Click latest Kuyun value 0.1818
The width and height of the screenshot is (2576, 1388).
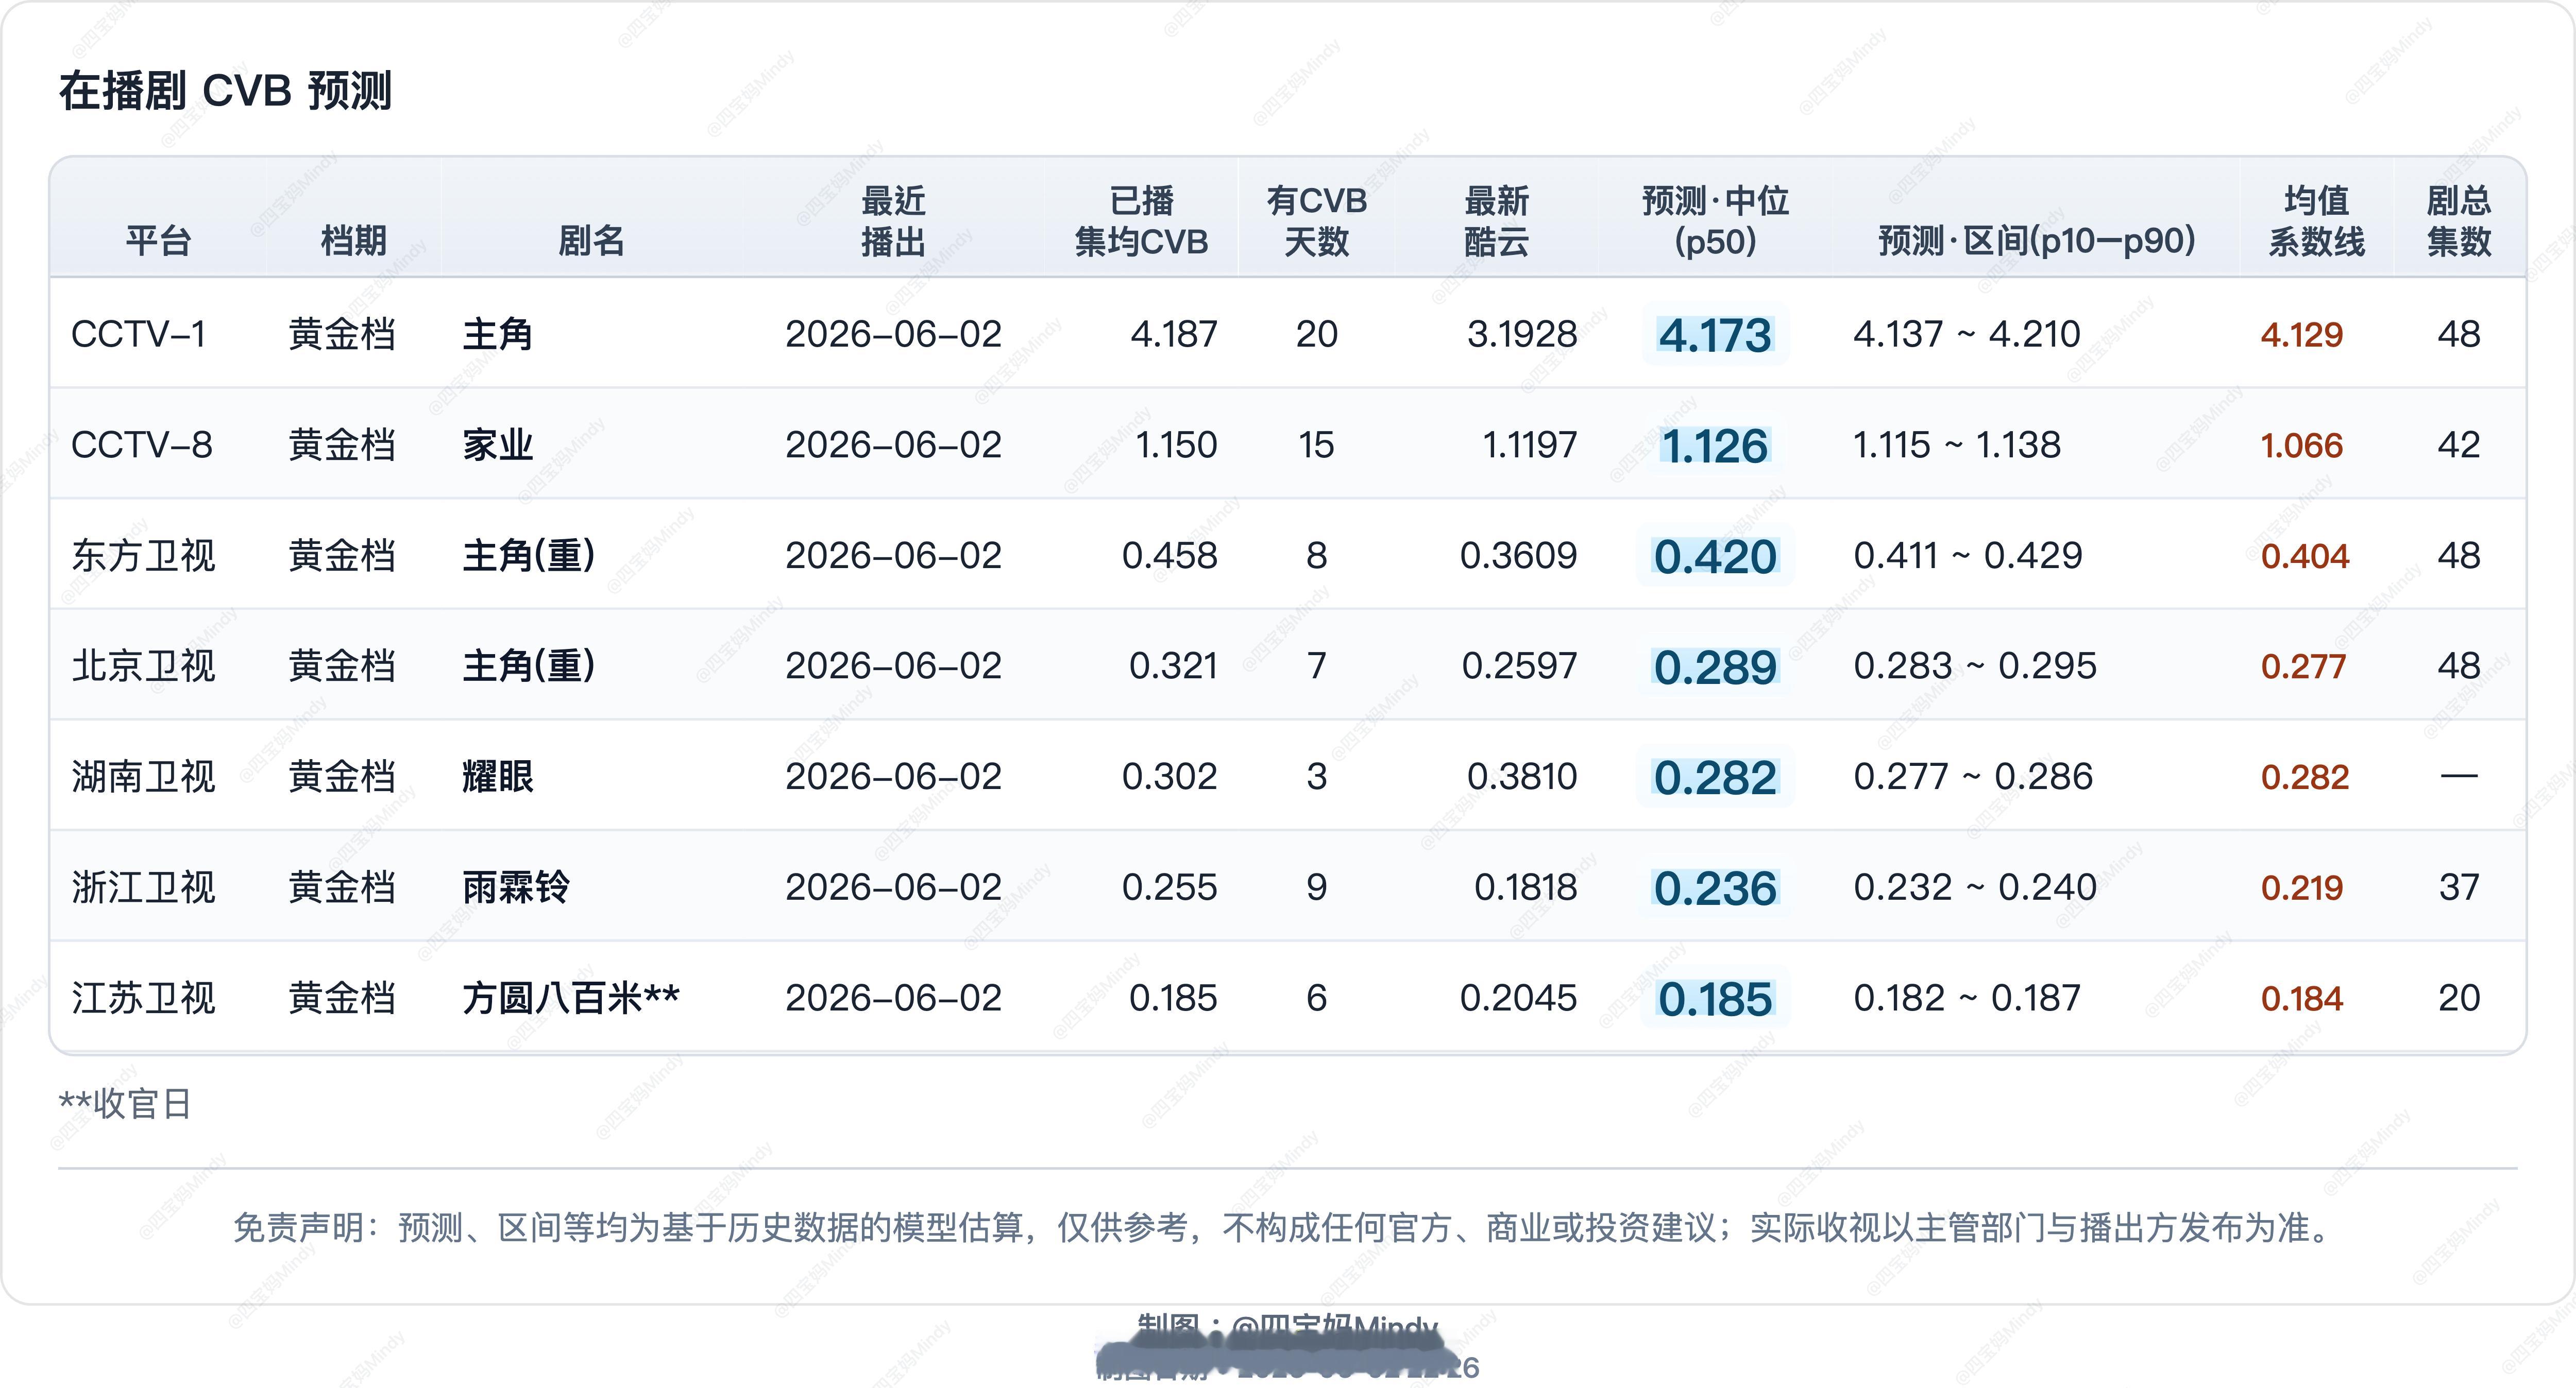(1525, 888)
